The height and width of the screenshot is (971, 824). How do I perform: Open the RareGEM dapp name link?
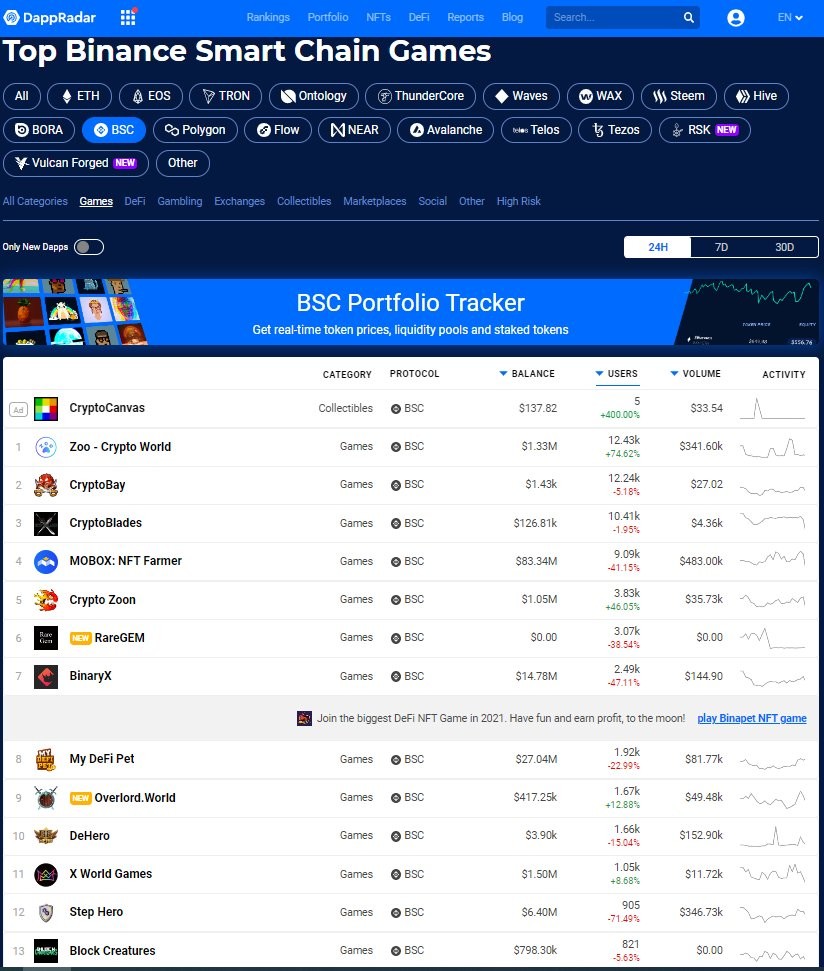pos(119,638)
